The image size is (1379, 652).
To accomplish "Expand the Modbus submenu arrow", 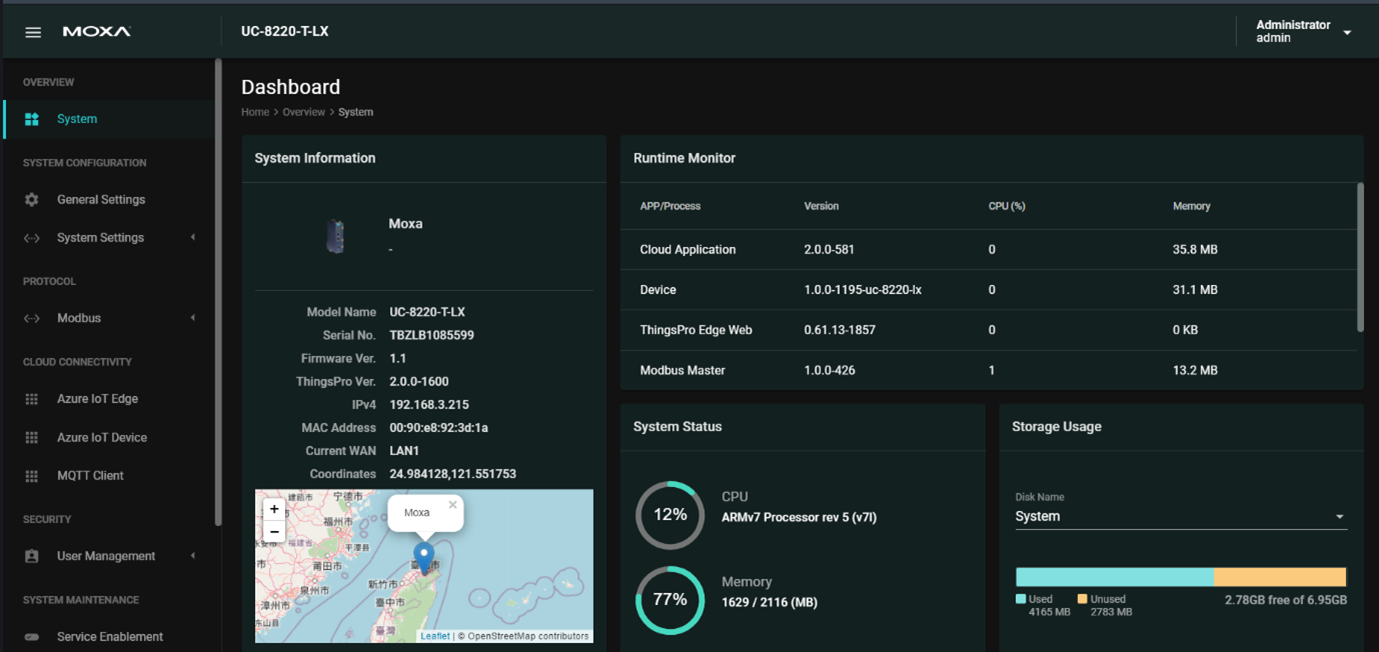I will 193,318.
